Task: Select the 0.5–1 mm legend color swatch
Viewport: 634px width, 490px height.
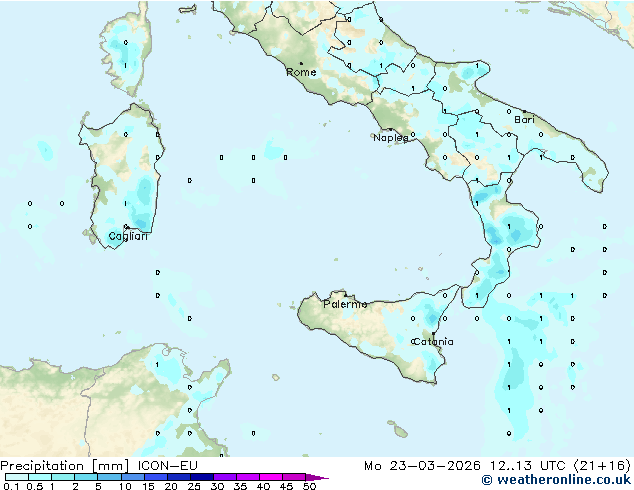Action: (40, 477)
